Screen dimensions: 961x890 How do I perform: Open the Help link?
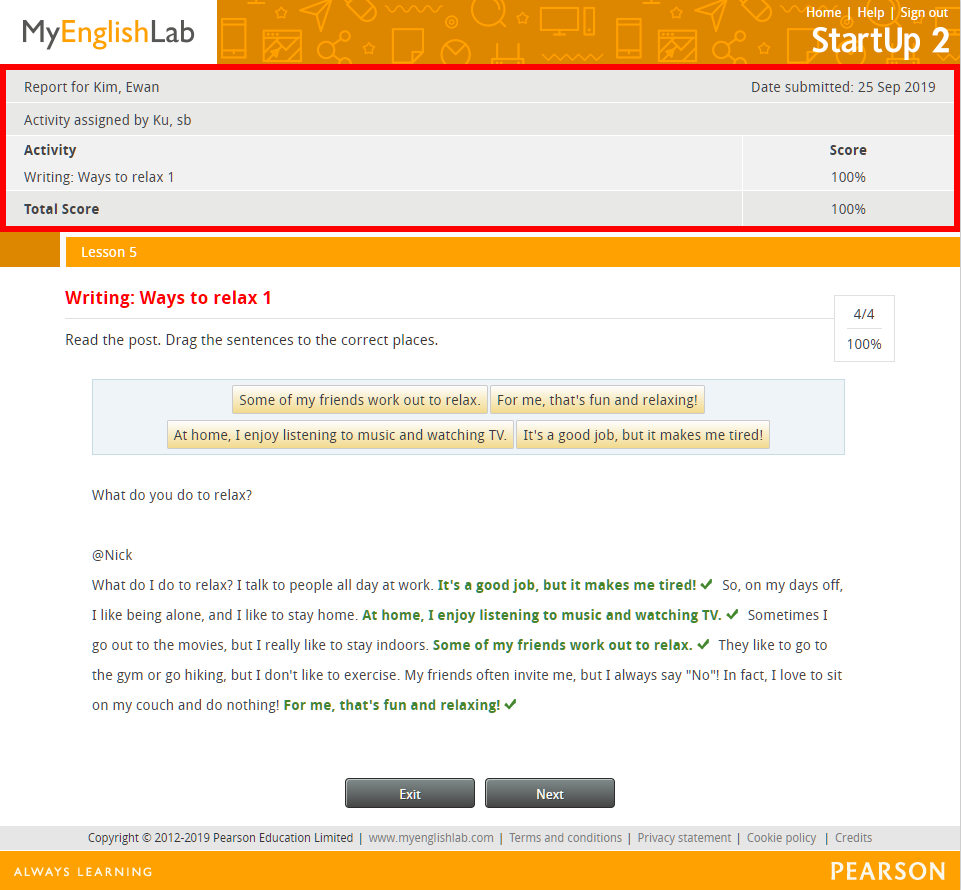tap(870, 12)
